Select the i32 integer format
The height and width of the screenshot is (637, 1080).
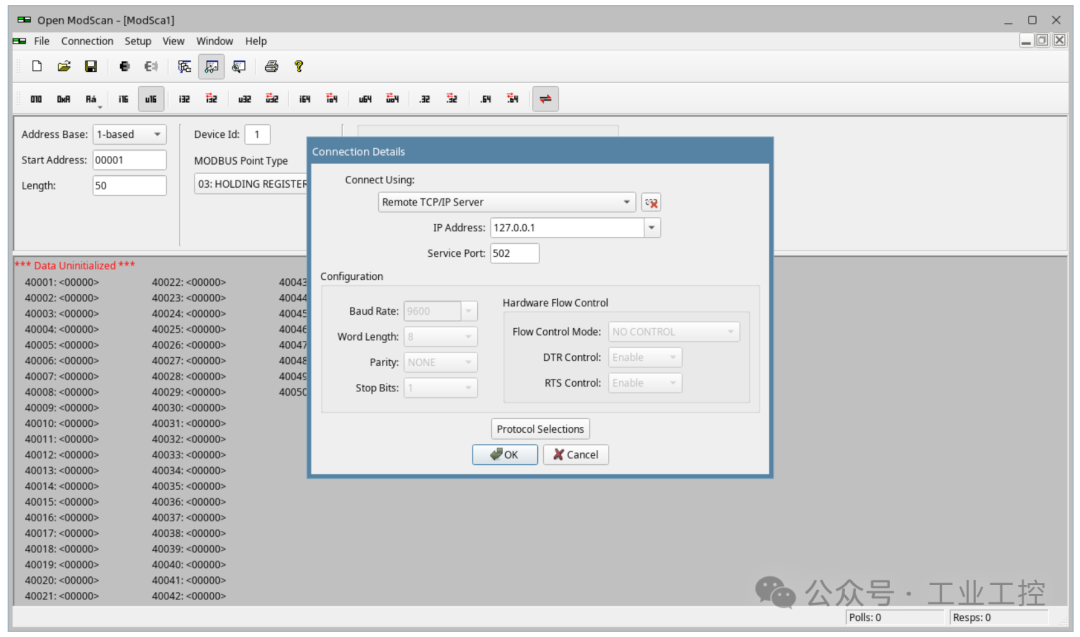click(x=184, y=99)
